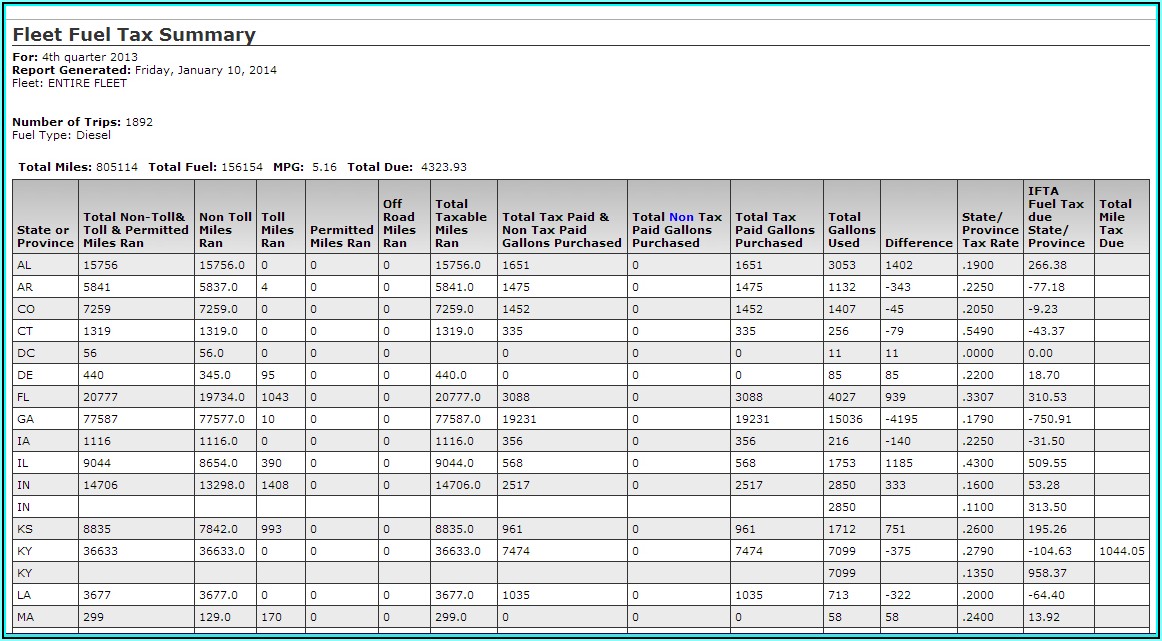Viewport: 1162px width, 641px height.
Task: Select the DC state row label
Action: click(26, 353)
